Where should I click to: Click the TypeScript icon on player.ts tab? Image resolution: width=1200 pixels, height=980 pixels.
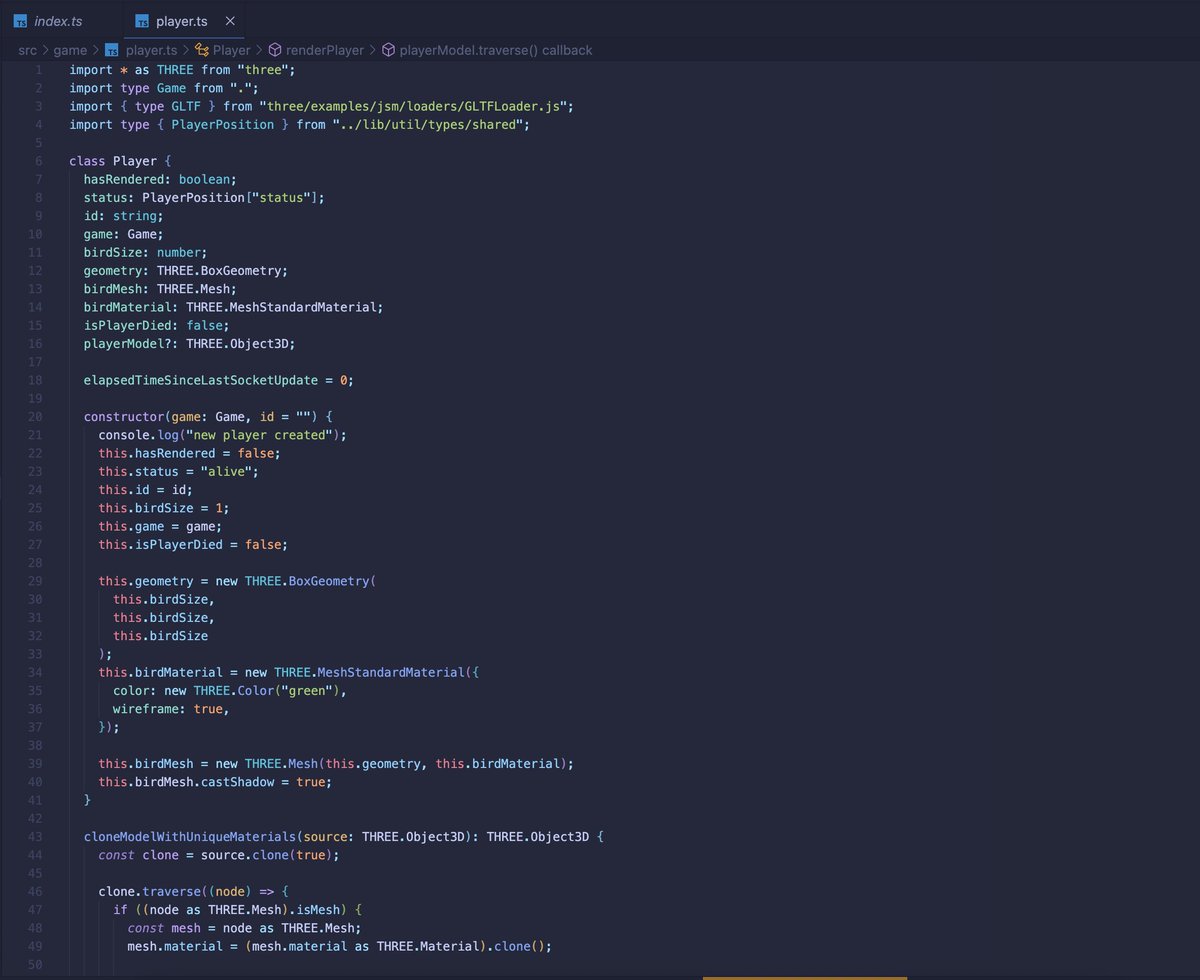142,21
